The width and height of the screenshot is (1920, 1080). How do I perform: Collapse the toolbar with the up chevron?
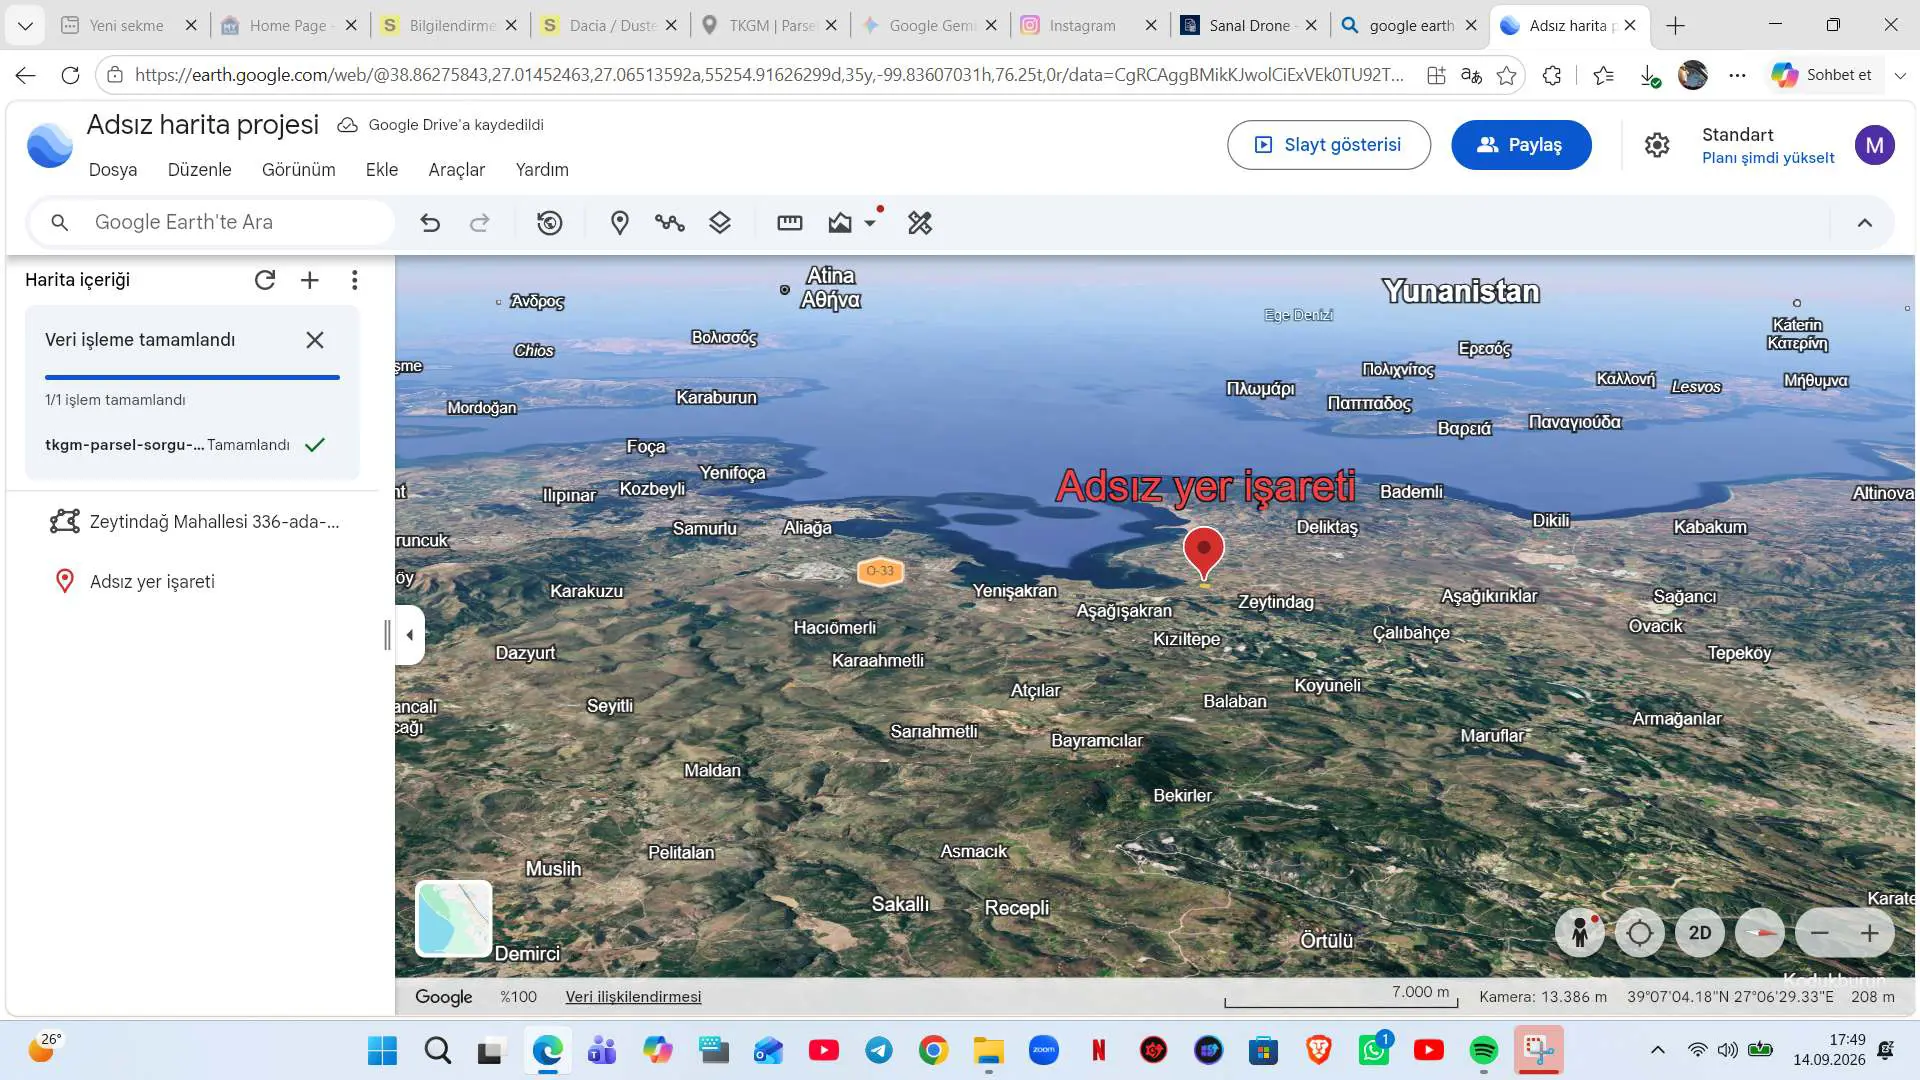pyautogui.click(x=1865, y=223)
